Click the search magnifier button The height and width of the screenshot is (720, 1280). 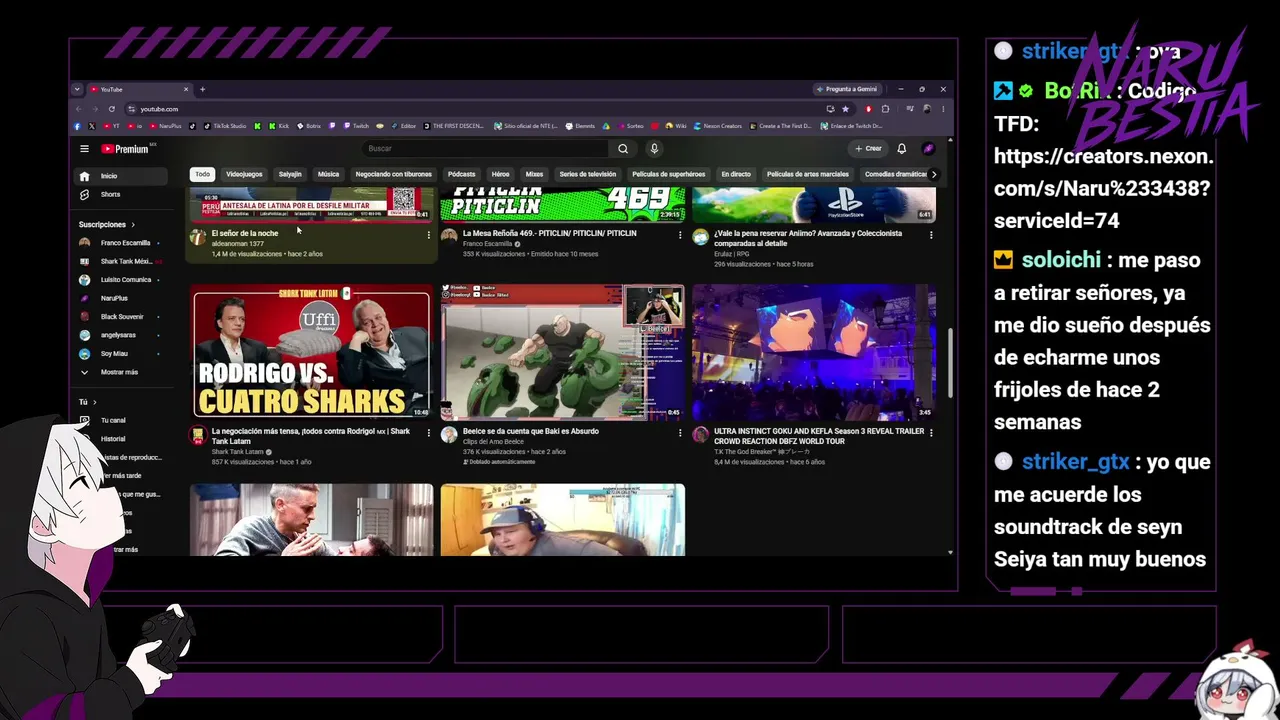(x=623, y=149)
